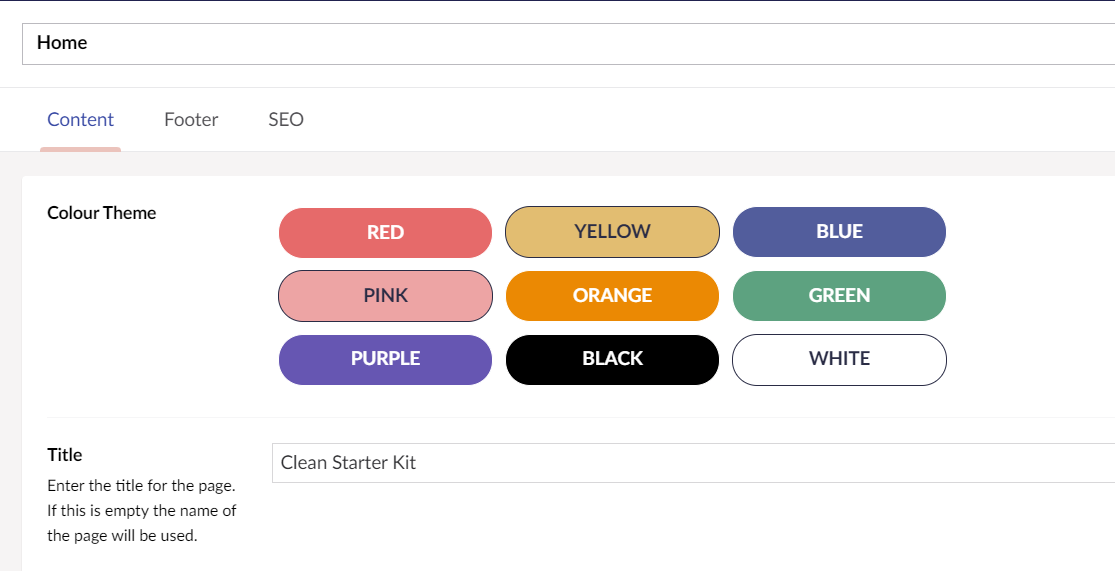This screenshot has height=571, width=1115.
Task: Apply the Orange colour theme
Action: pos(612,296)
